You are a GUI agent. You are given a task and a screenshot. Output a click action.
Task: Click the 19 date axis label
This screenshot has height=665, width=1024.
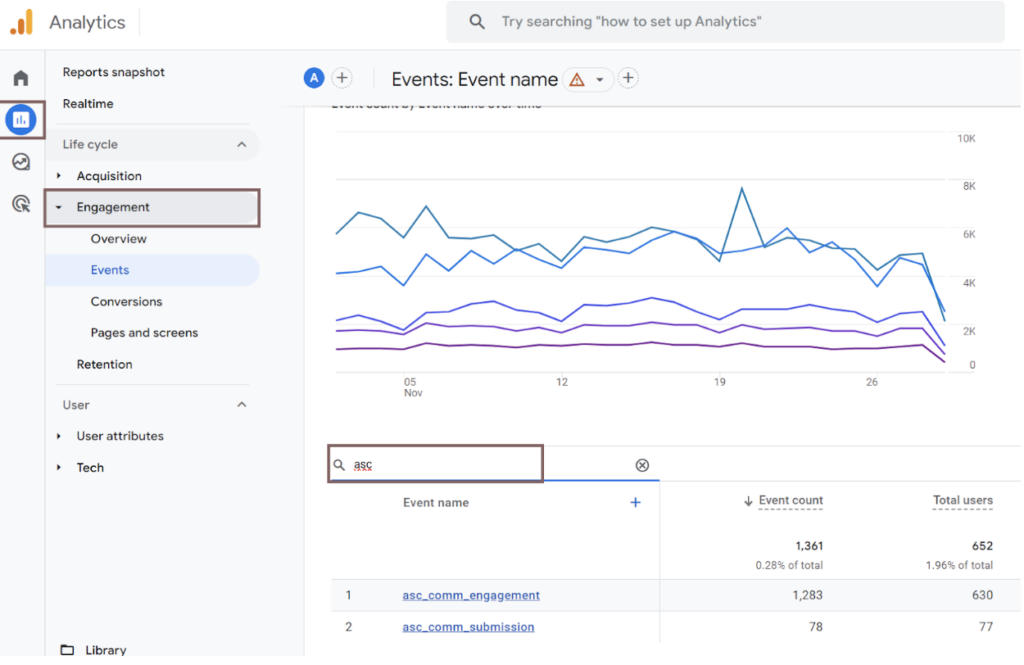[x=719, y=382]
